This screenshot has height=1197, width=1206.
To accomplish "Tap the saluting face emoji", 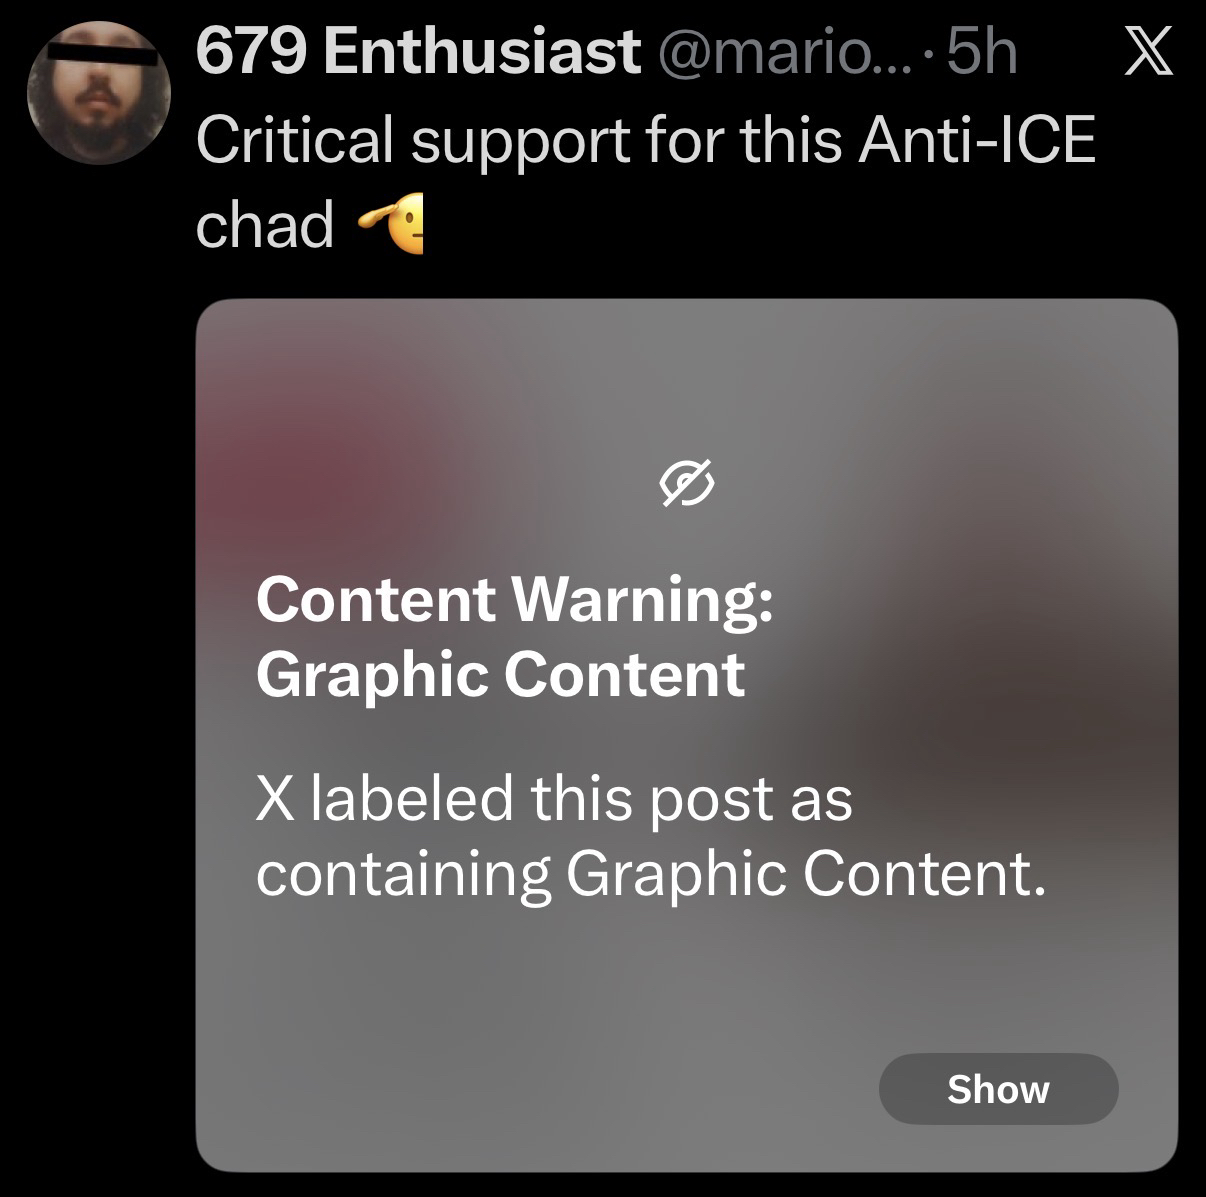I will point(393,223).
